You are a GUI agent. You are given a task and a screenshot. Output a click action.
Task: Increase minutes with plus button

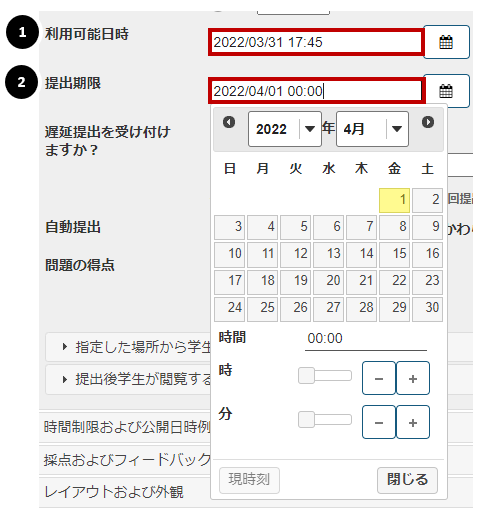[413, 422]
